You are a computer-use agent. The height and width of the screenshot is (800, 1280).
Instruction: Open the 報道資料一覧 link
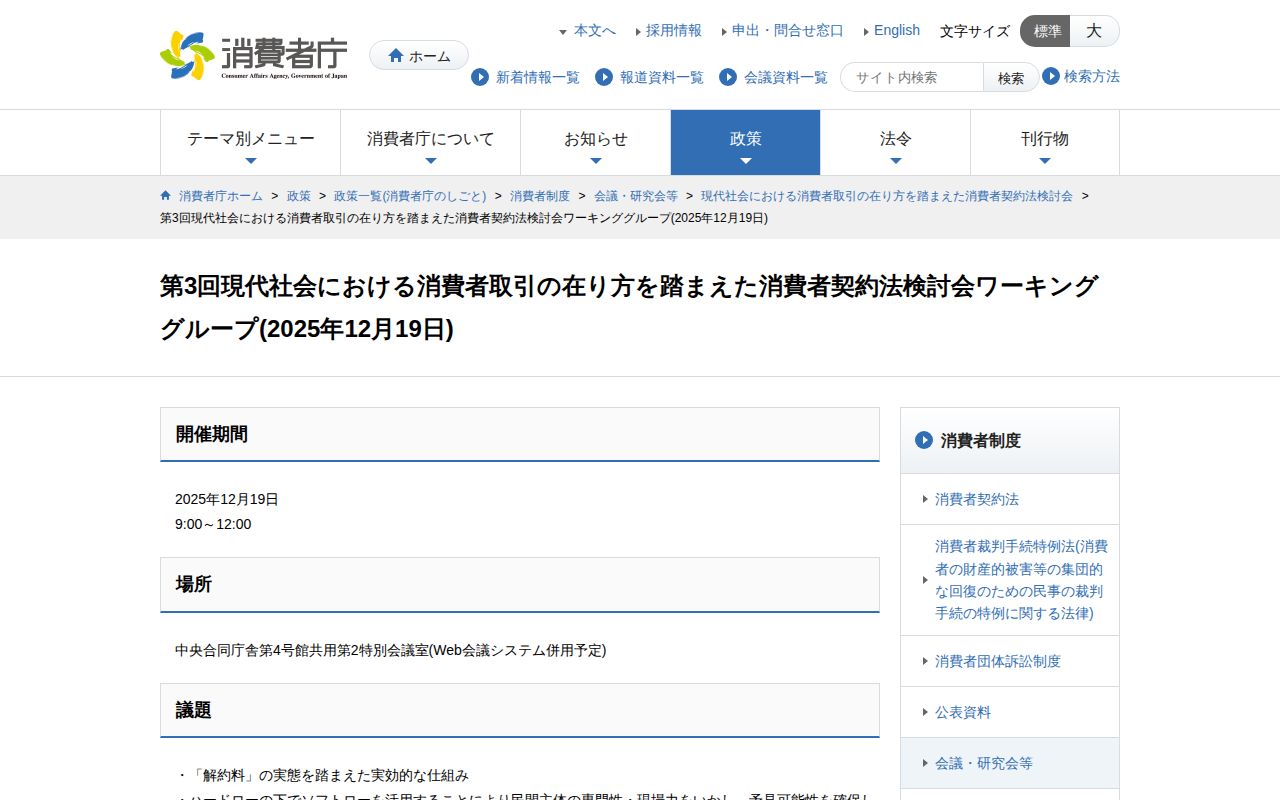tap(662, 77)
